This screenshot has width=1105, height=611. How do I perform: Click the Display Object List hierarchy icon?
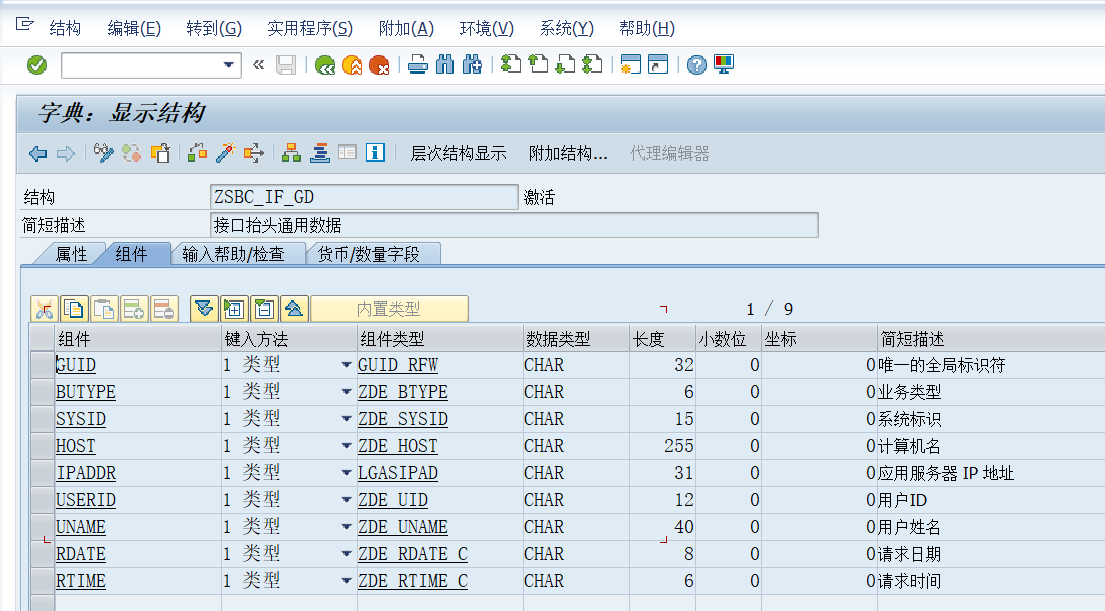291,153
